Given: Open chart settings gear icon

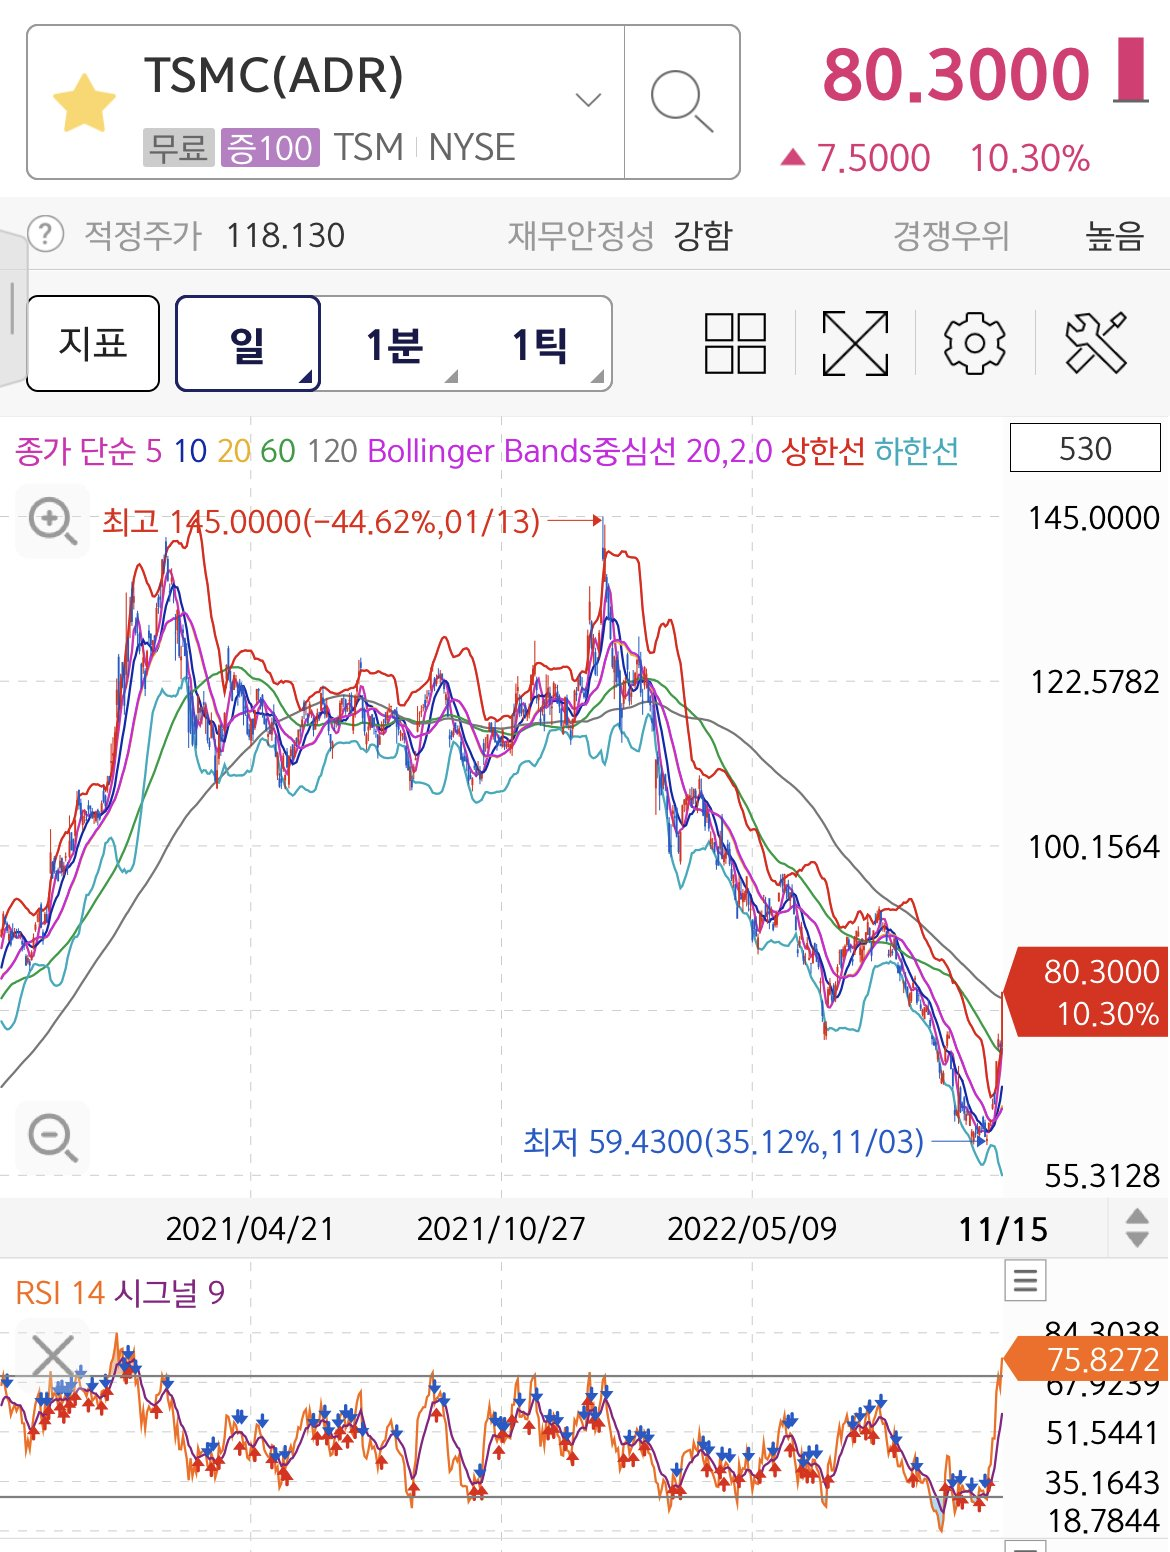Looking at the screenshot, I should 974,343.
